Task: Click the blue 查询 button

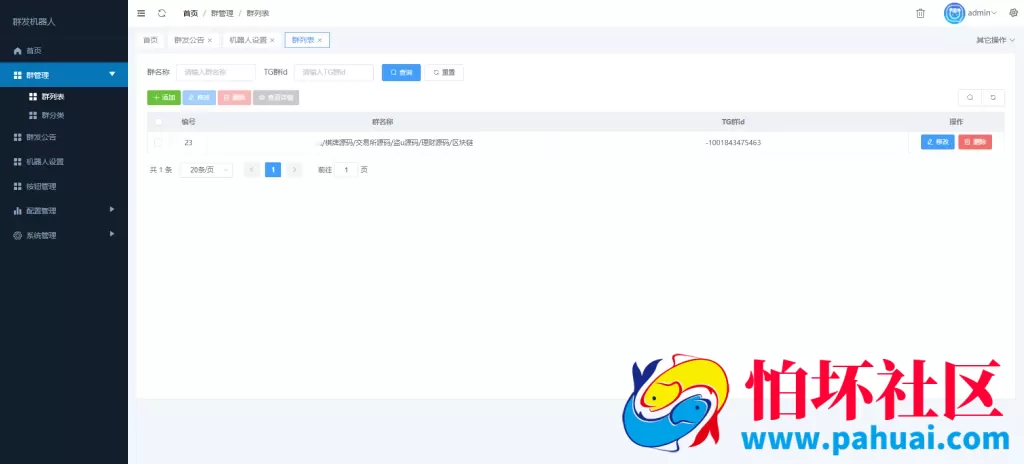Action: 401,72
